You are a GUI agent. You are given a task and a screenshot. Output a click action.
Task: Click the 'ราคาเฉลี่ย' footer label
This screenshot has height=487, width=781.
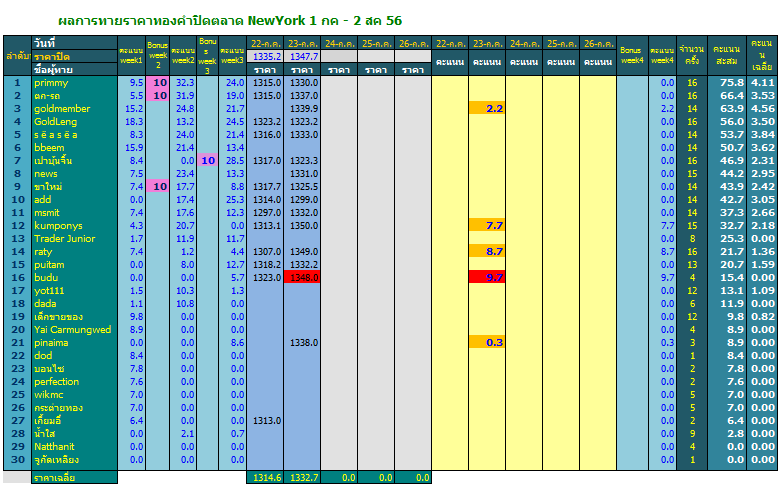[74, 478]
